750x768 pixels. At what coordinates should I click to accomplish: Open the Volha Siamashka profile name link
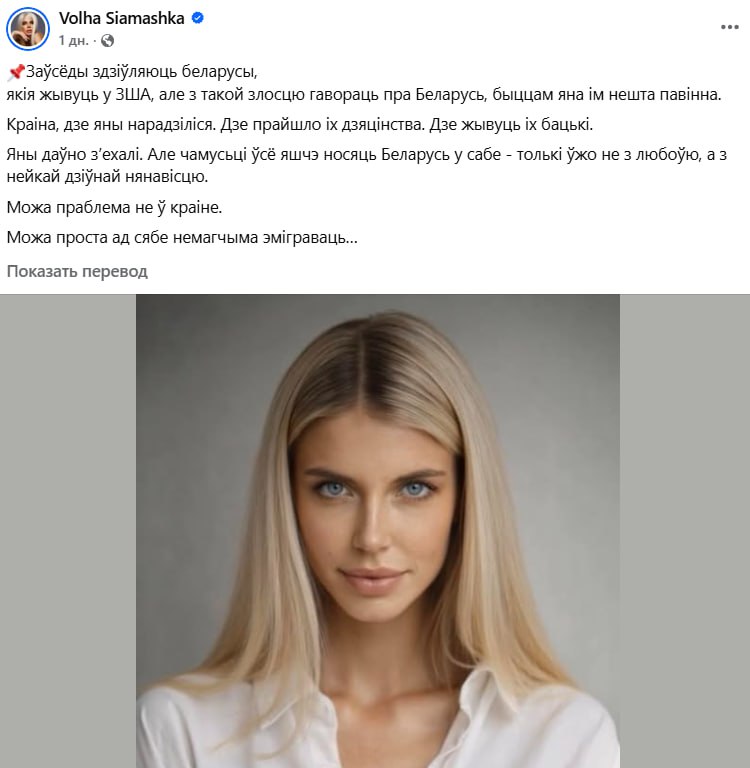coord(122,19)
